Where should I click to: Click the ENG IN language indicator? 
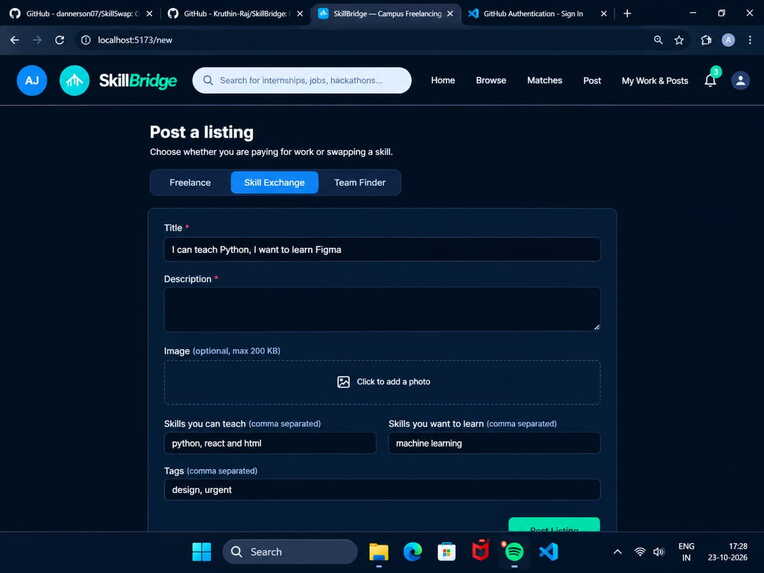[x=686, y=552]
